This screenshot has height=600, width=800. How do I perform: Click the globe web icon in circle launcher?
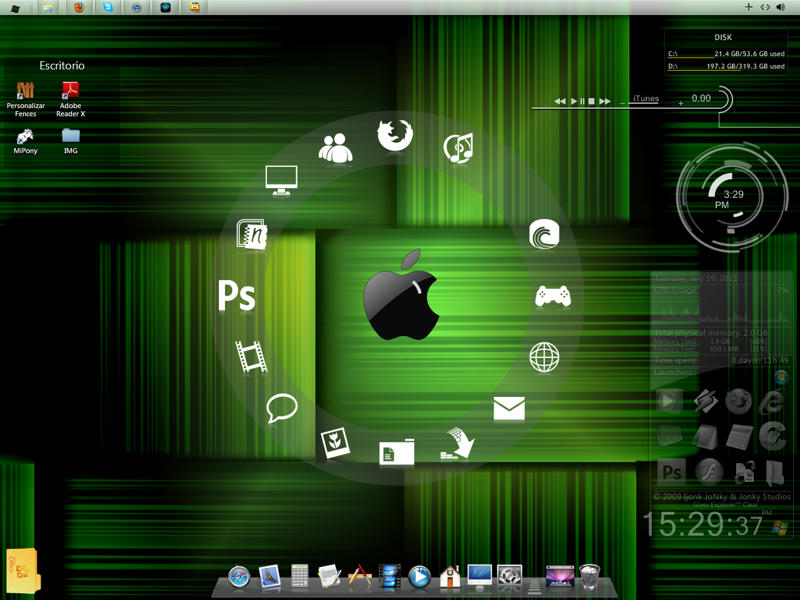point(544,357)
